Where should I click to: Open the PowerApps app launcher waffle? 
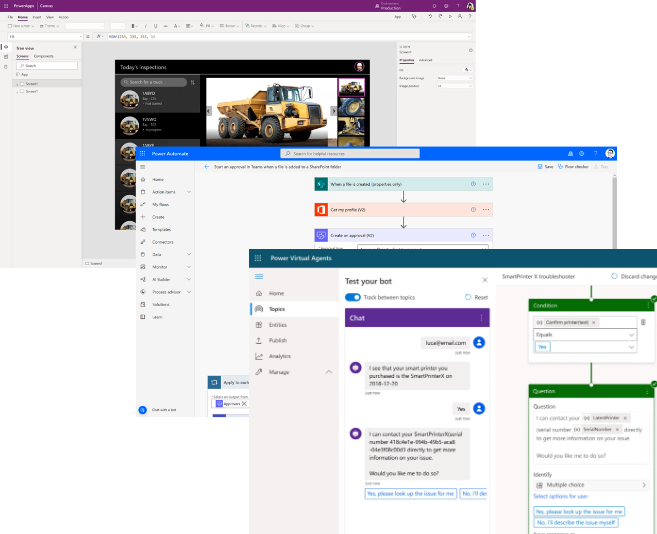click(x=6, y=6)
